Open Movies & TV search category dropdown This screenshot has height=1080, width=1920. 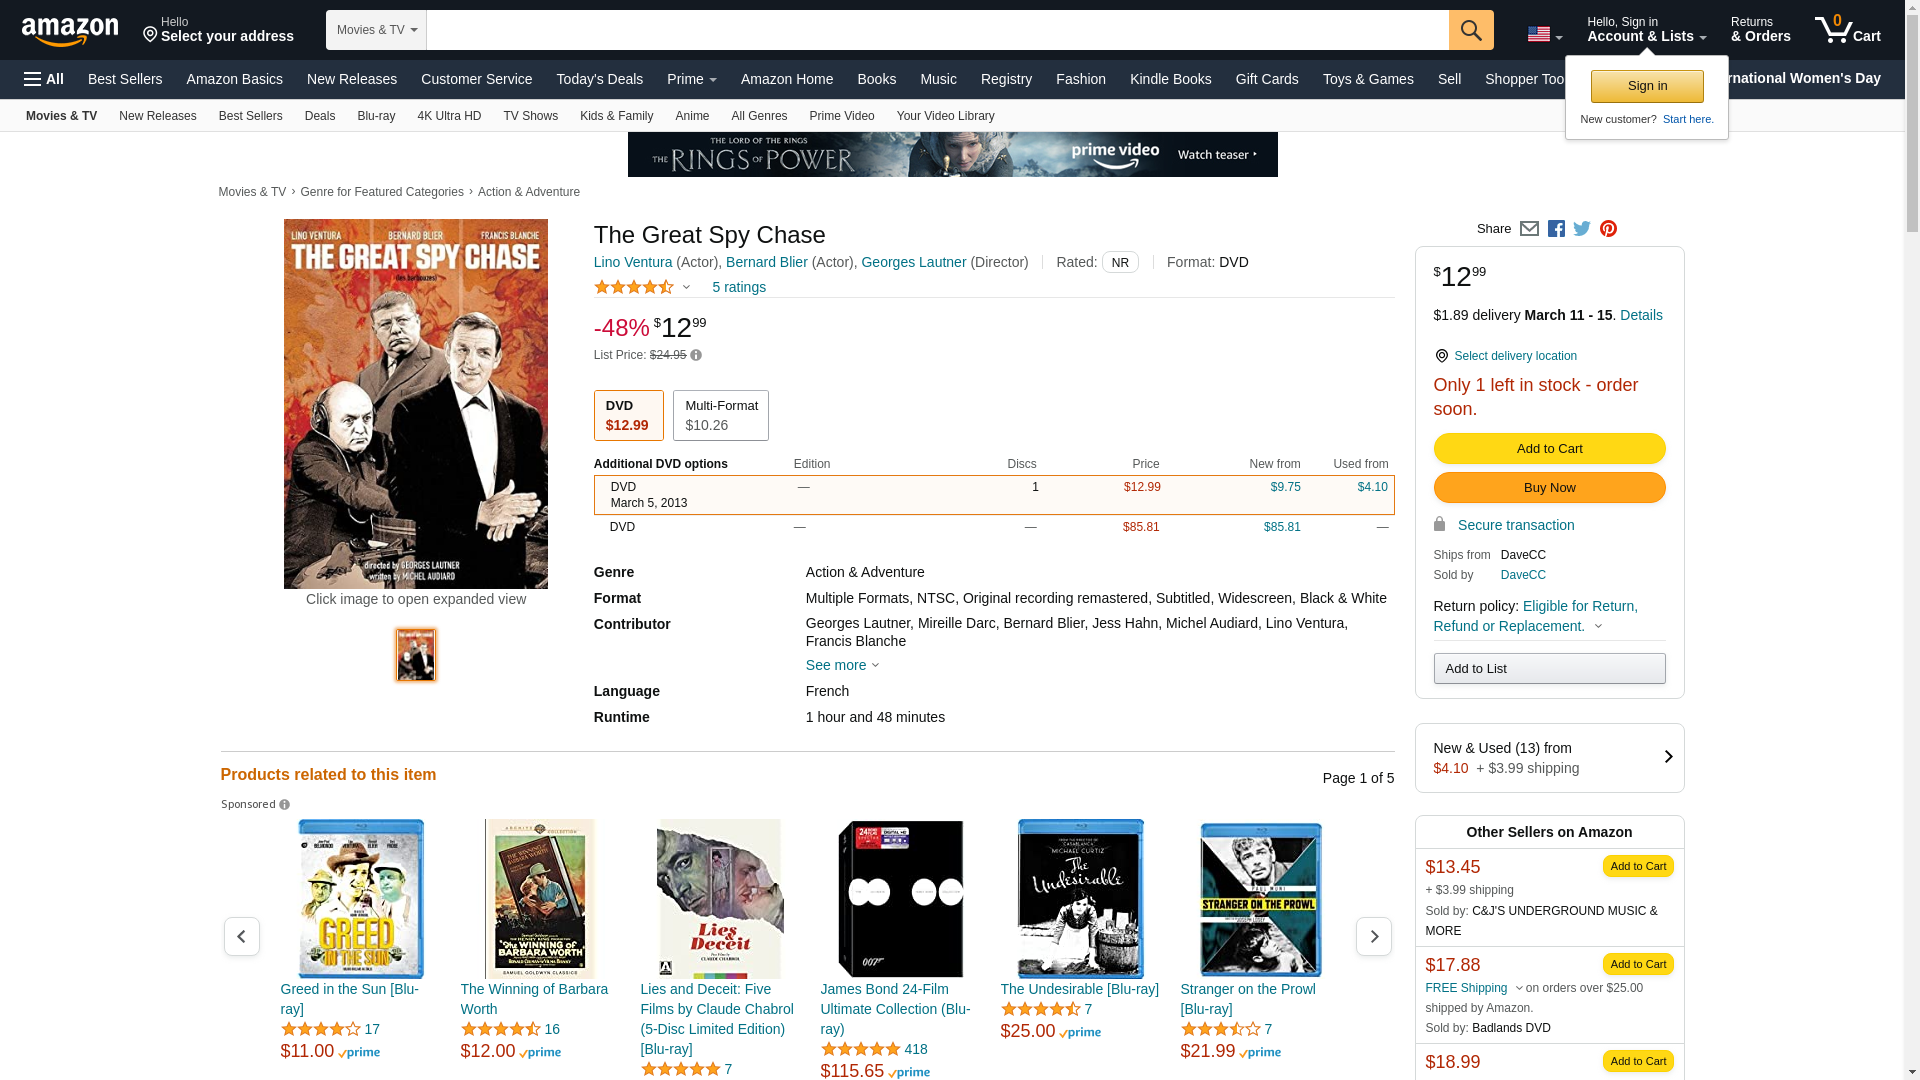tap(376, 30)
